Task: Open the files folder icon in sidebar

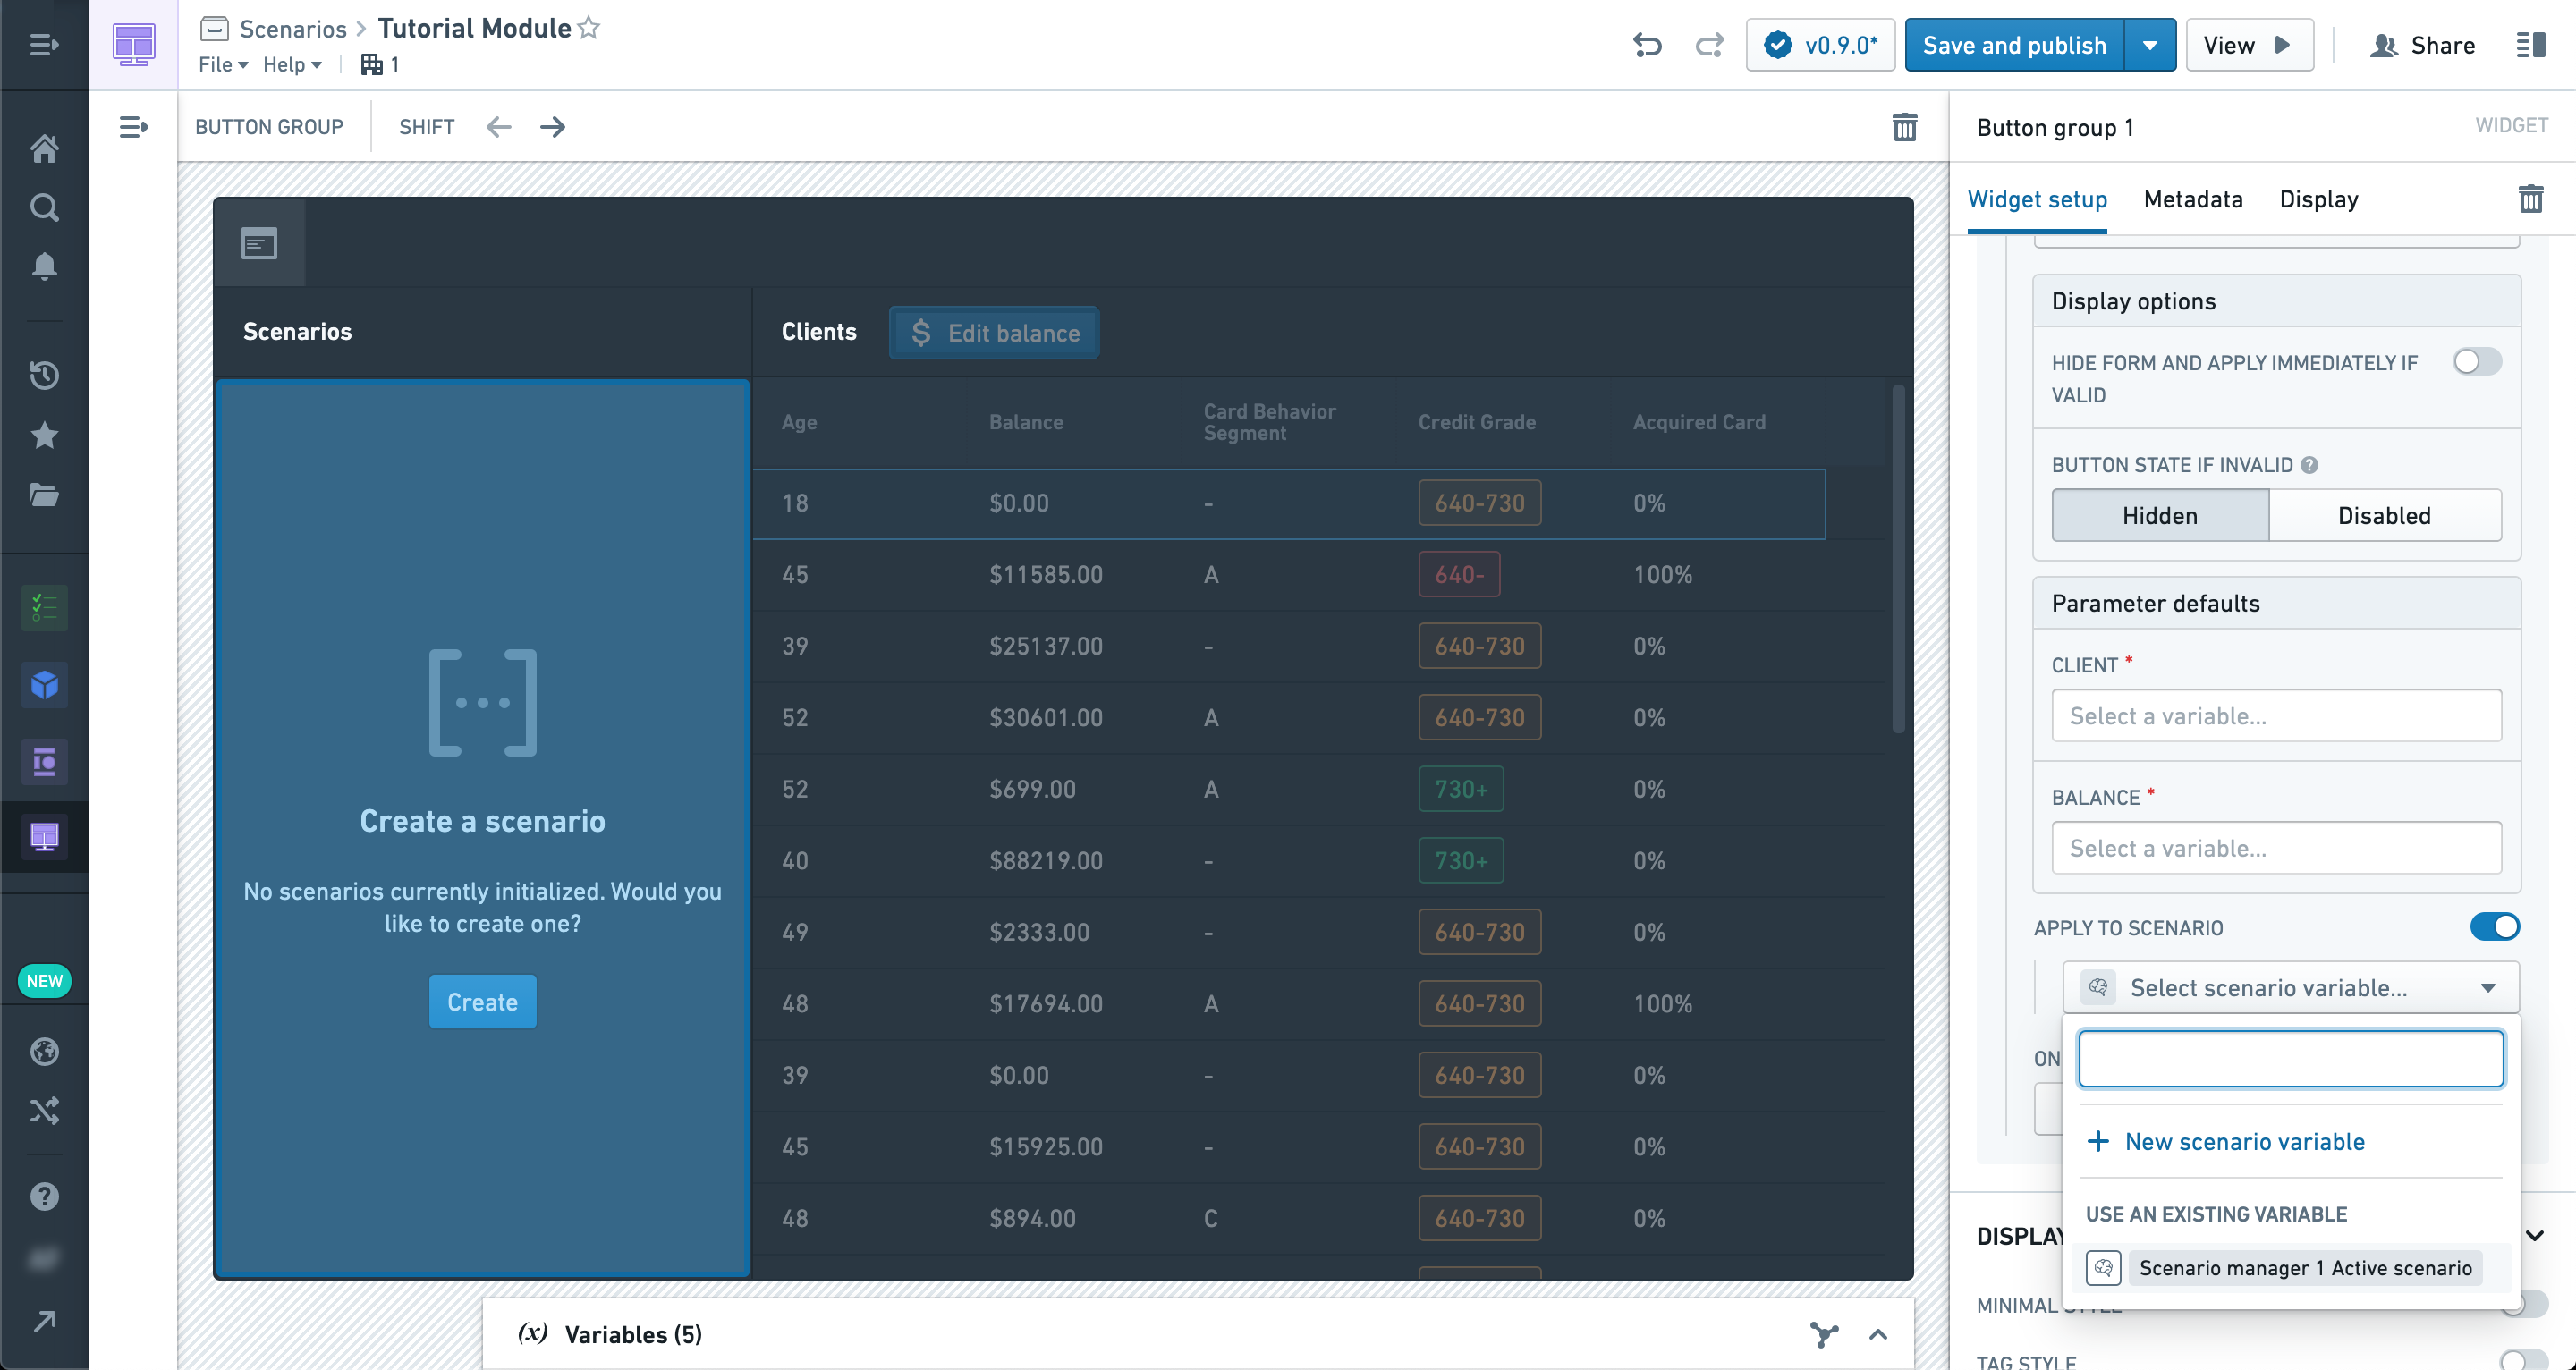Action: tap(44, 495)
